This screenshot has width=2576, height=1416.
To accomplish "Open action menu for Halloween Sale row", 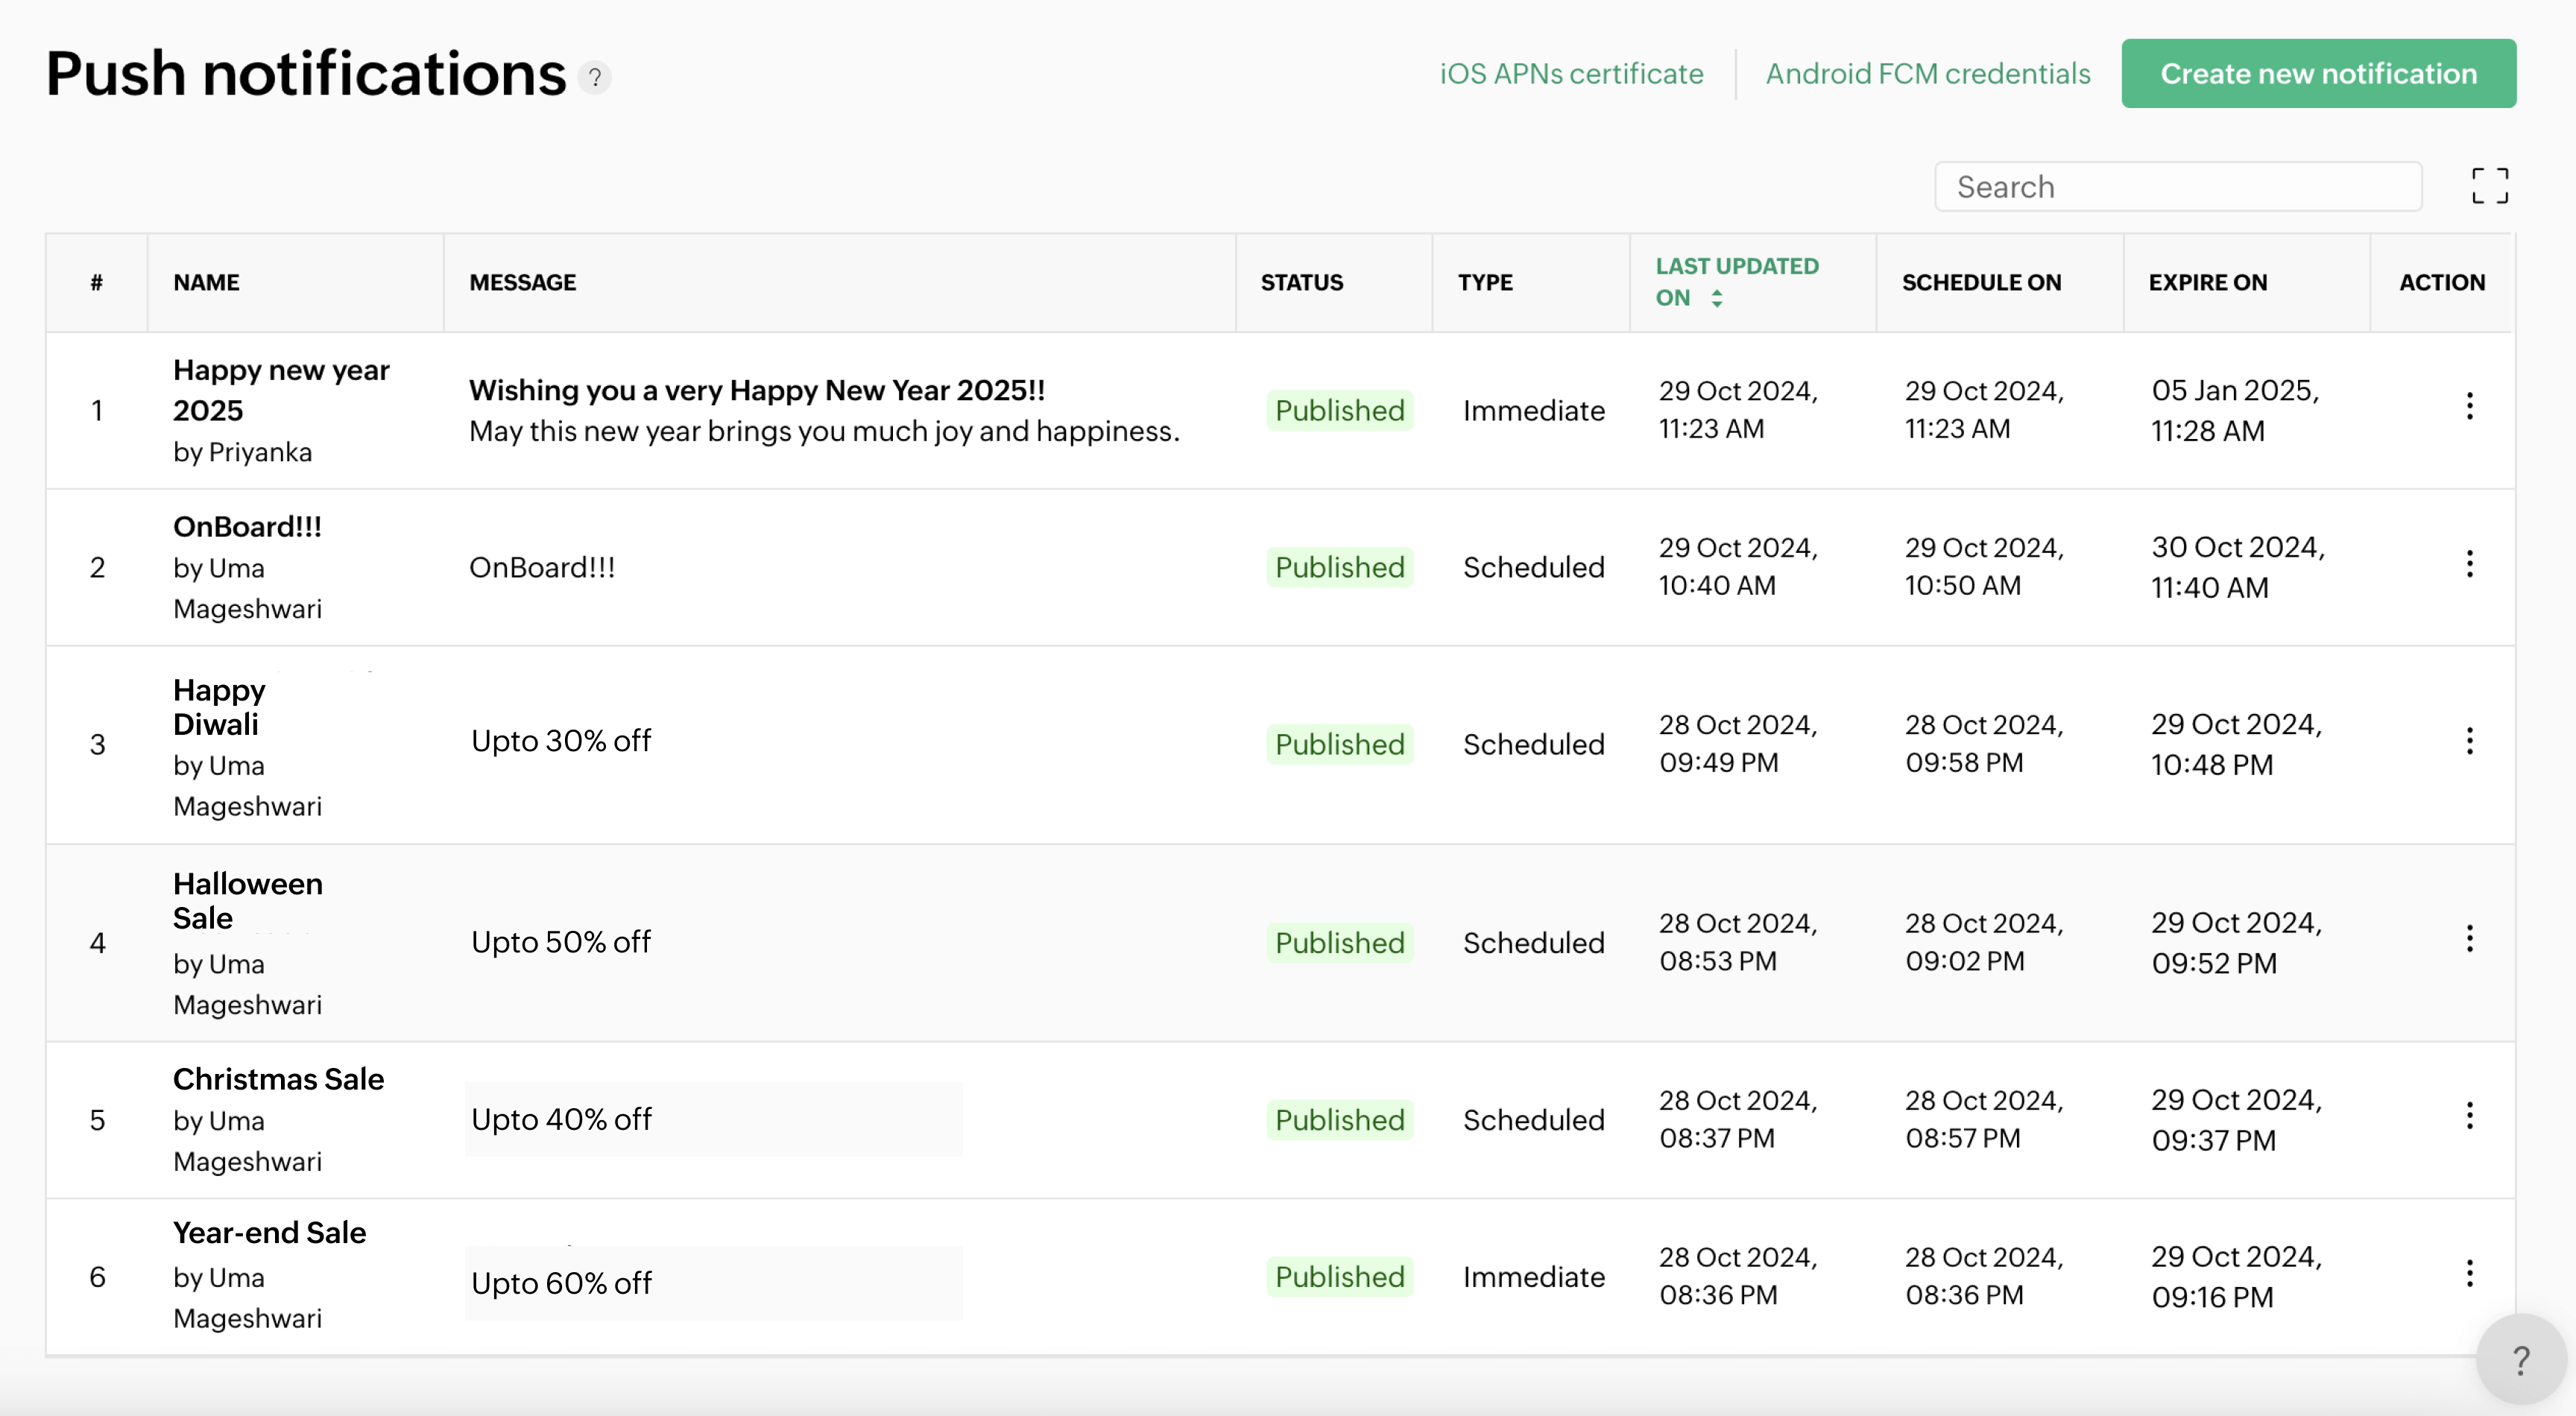I will 2469,939.
